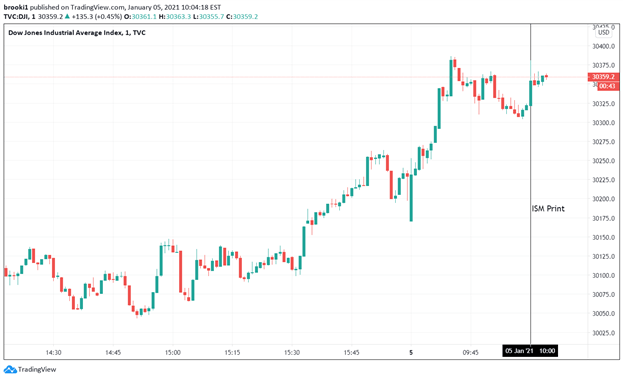Click the 05 Jan '21 10:00 time label

click(x=530, y=351)
